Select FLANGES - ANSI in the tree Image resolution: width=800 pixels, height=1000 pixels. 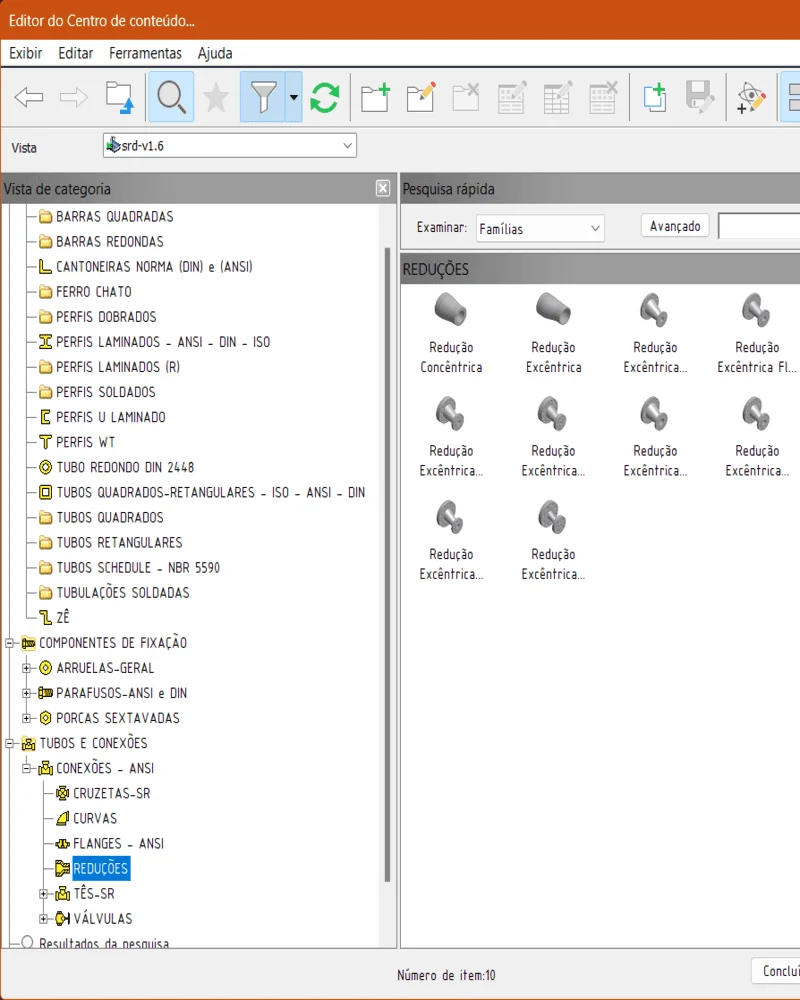click(x=118, y=843)
